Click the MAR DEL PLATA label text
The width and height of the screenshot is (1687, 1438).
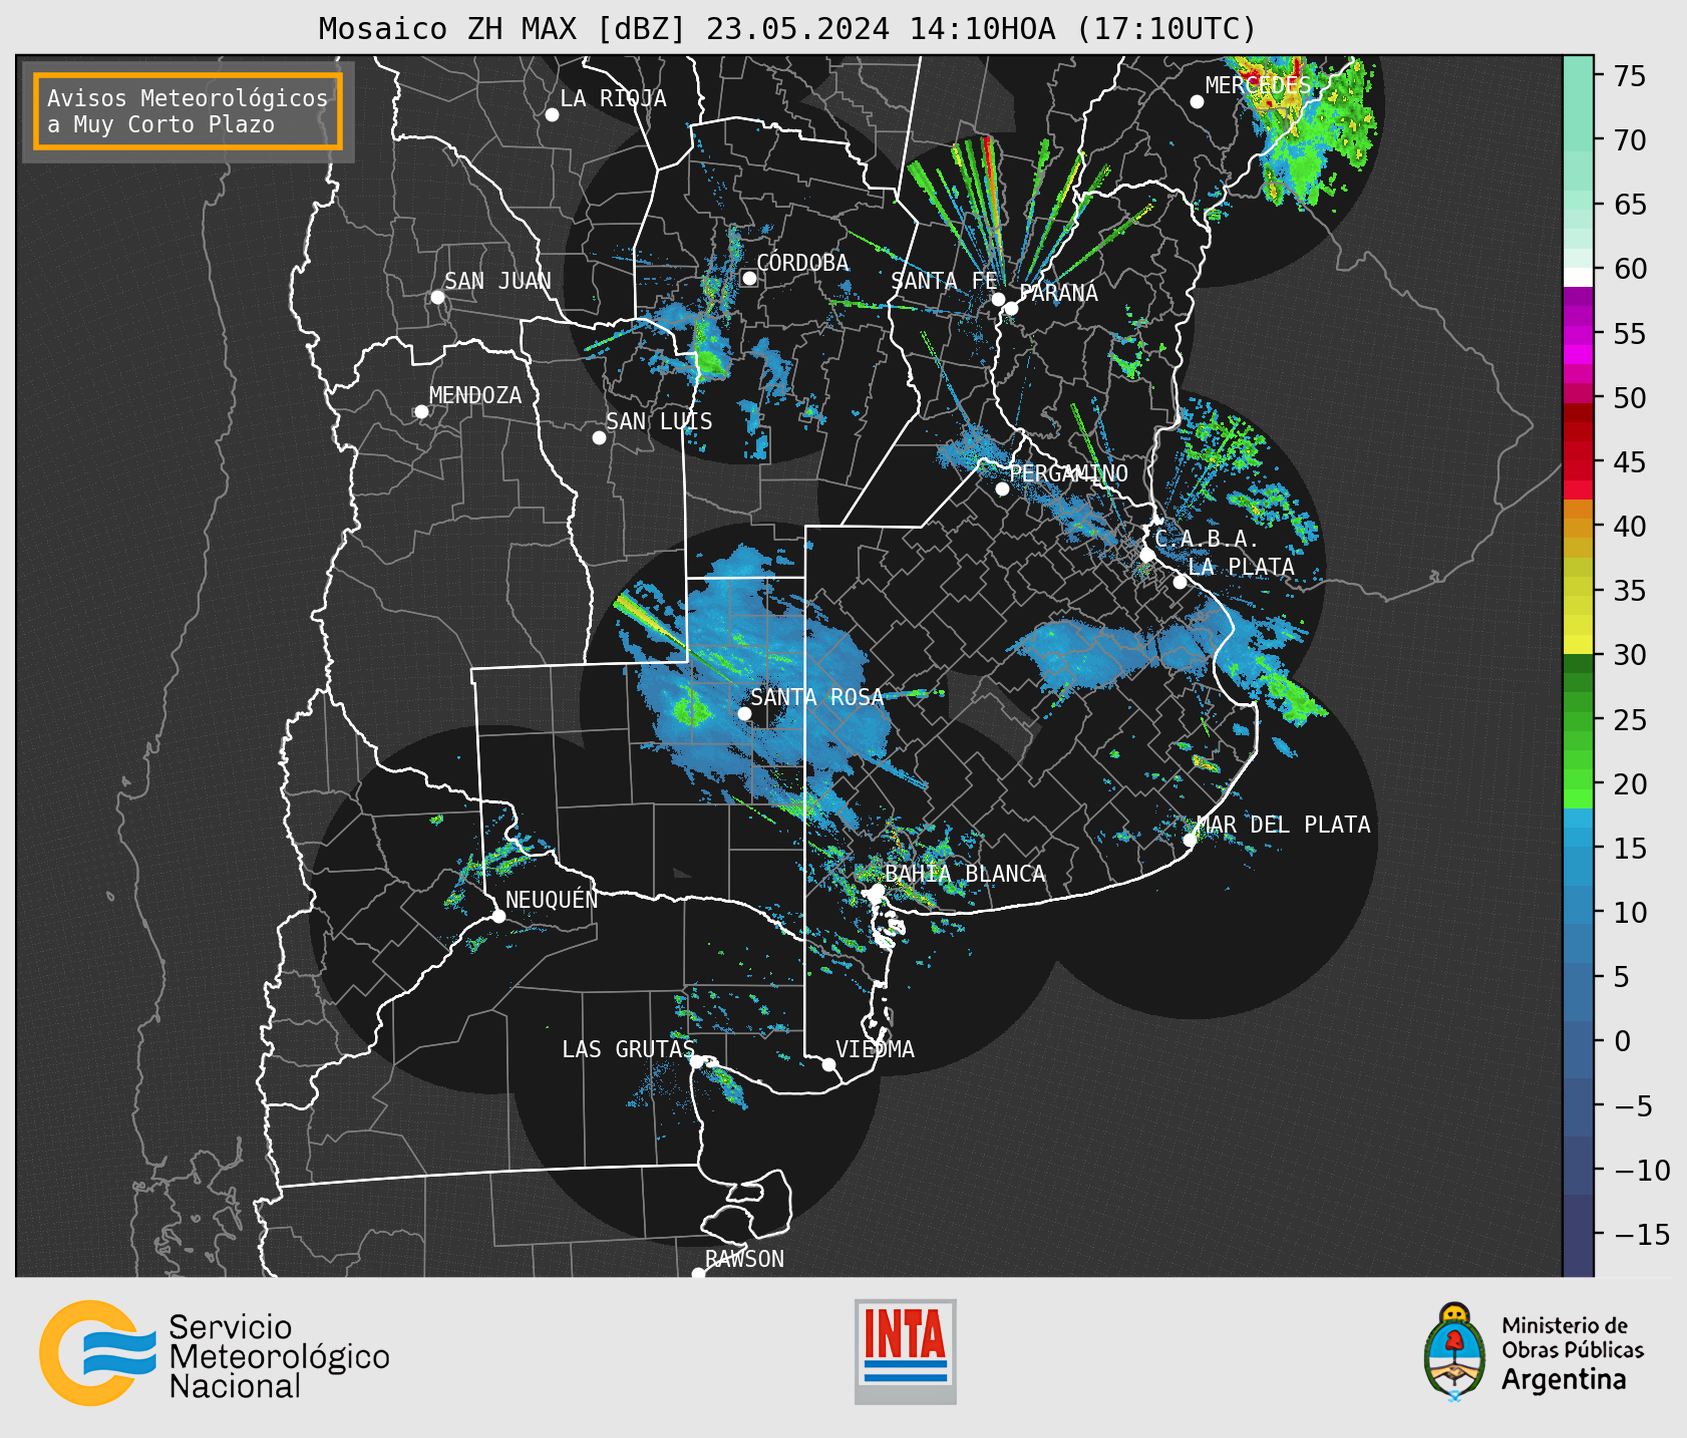tap(1284, 824)
